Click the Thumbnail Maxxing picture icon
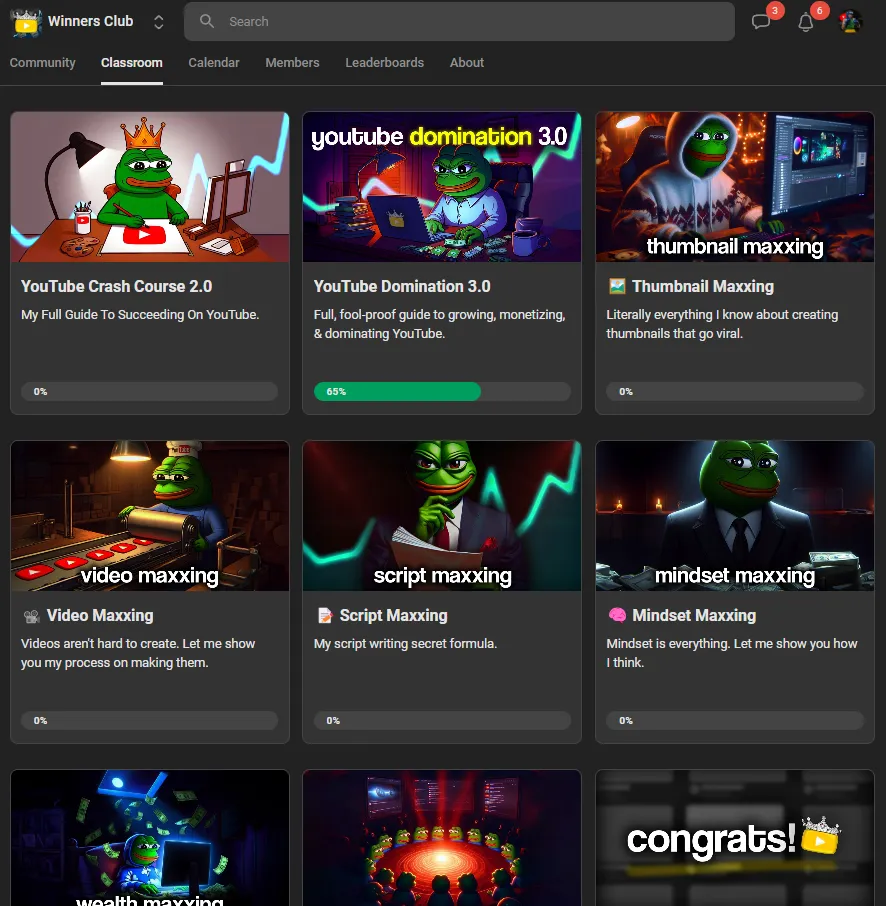The height and width of the screenshot is (906, 886). click(617, 286)
